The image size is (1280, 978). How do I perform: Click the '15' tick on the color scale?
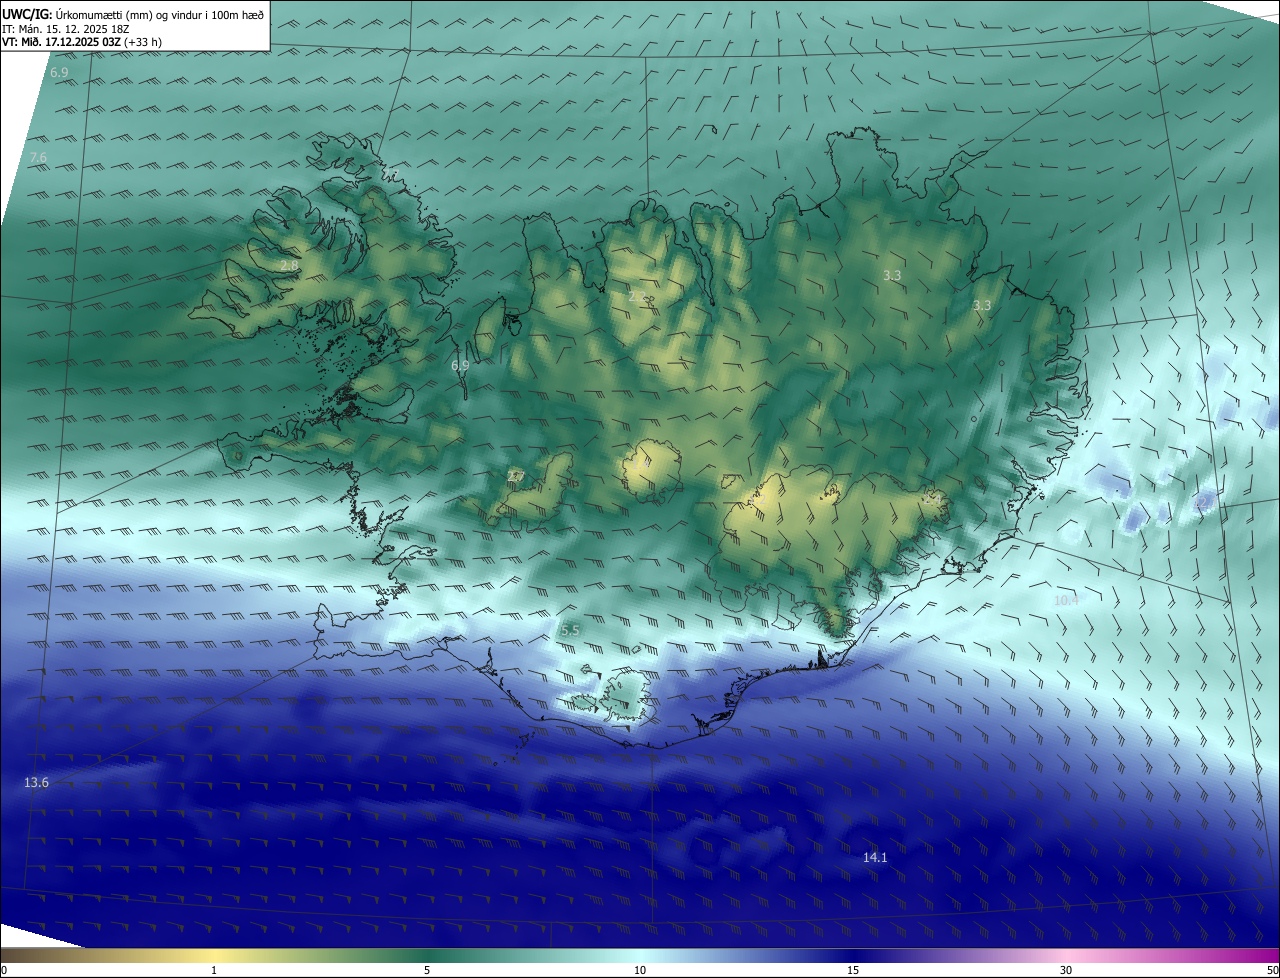[853, 970]
